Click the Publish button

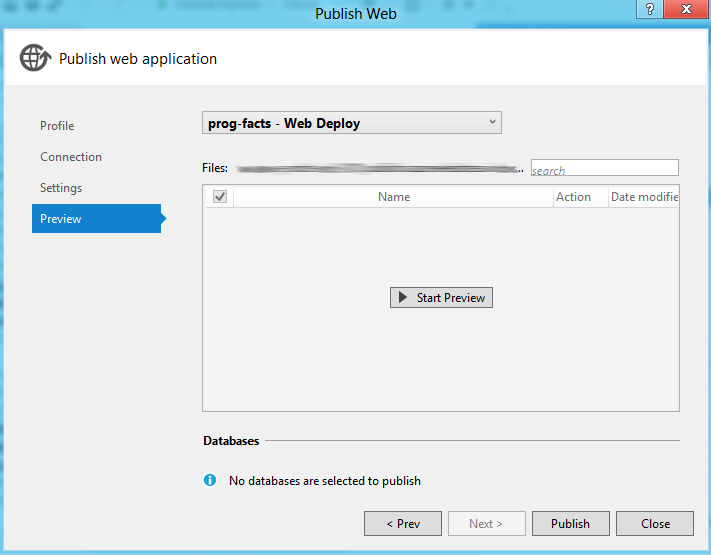coord(570,524)
